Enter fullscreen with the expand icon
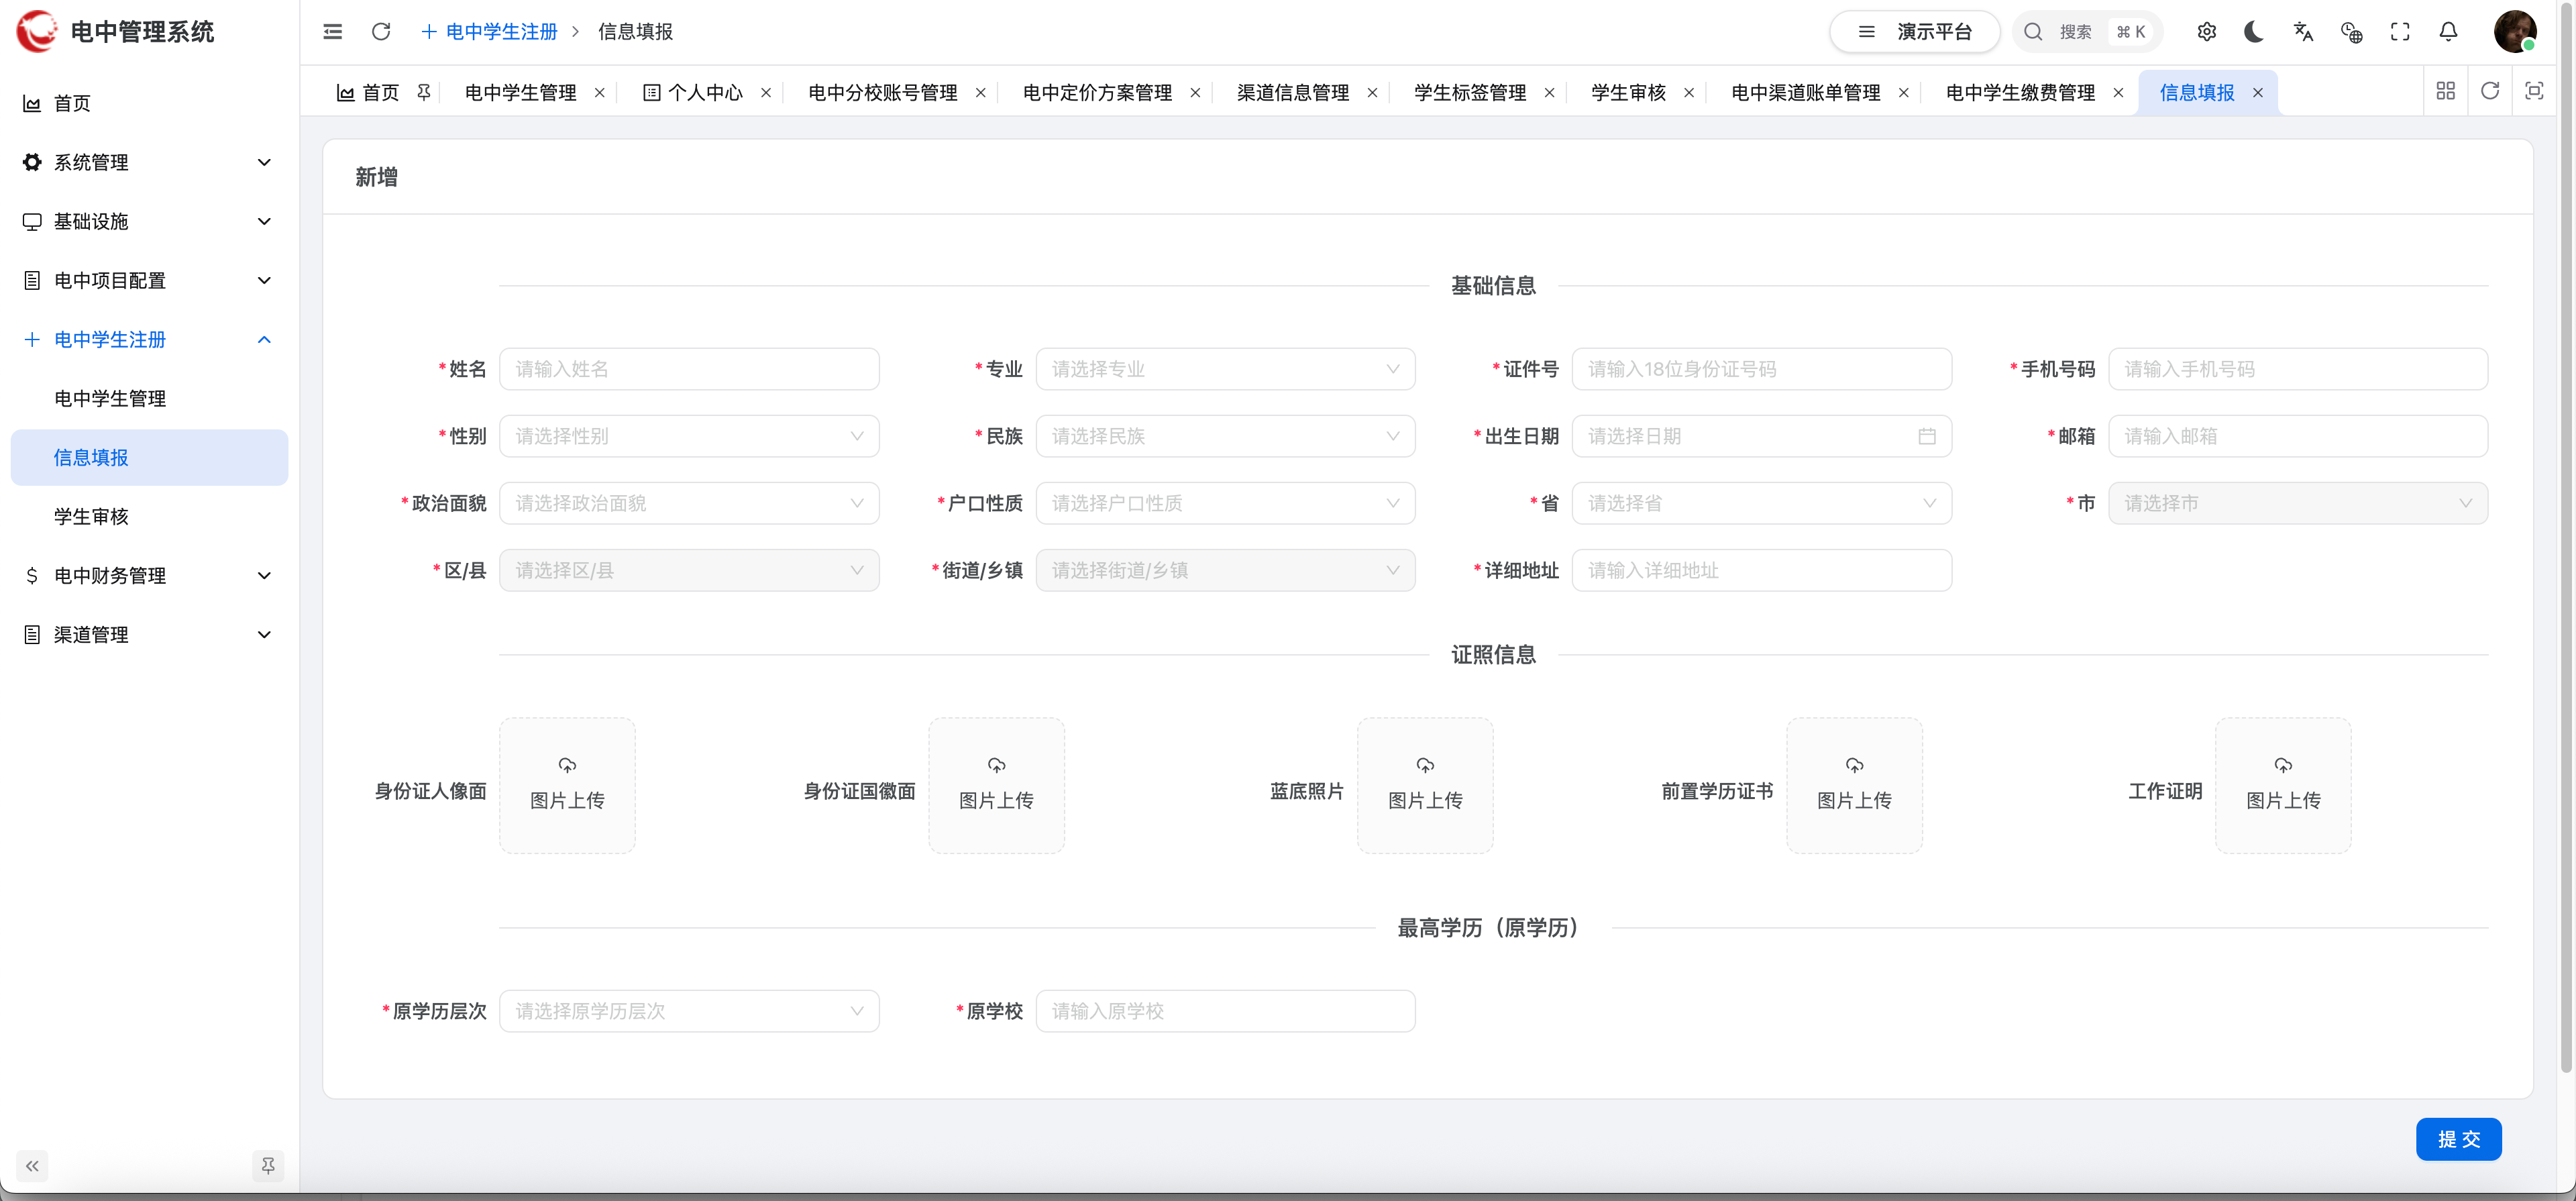This screenshot has width=2576, height=1201. coord(2399,32)
